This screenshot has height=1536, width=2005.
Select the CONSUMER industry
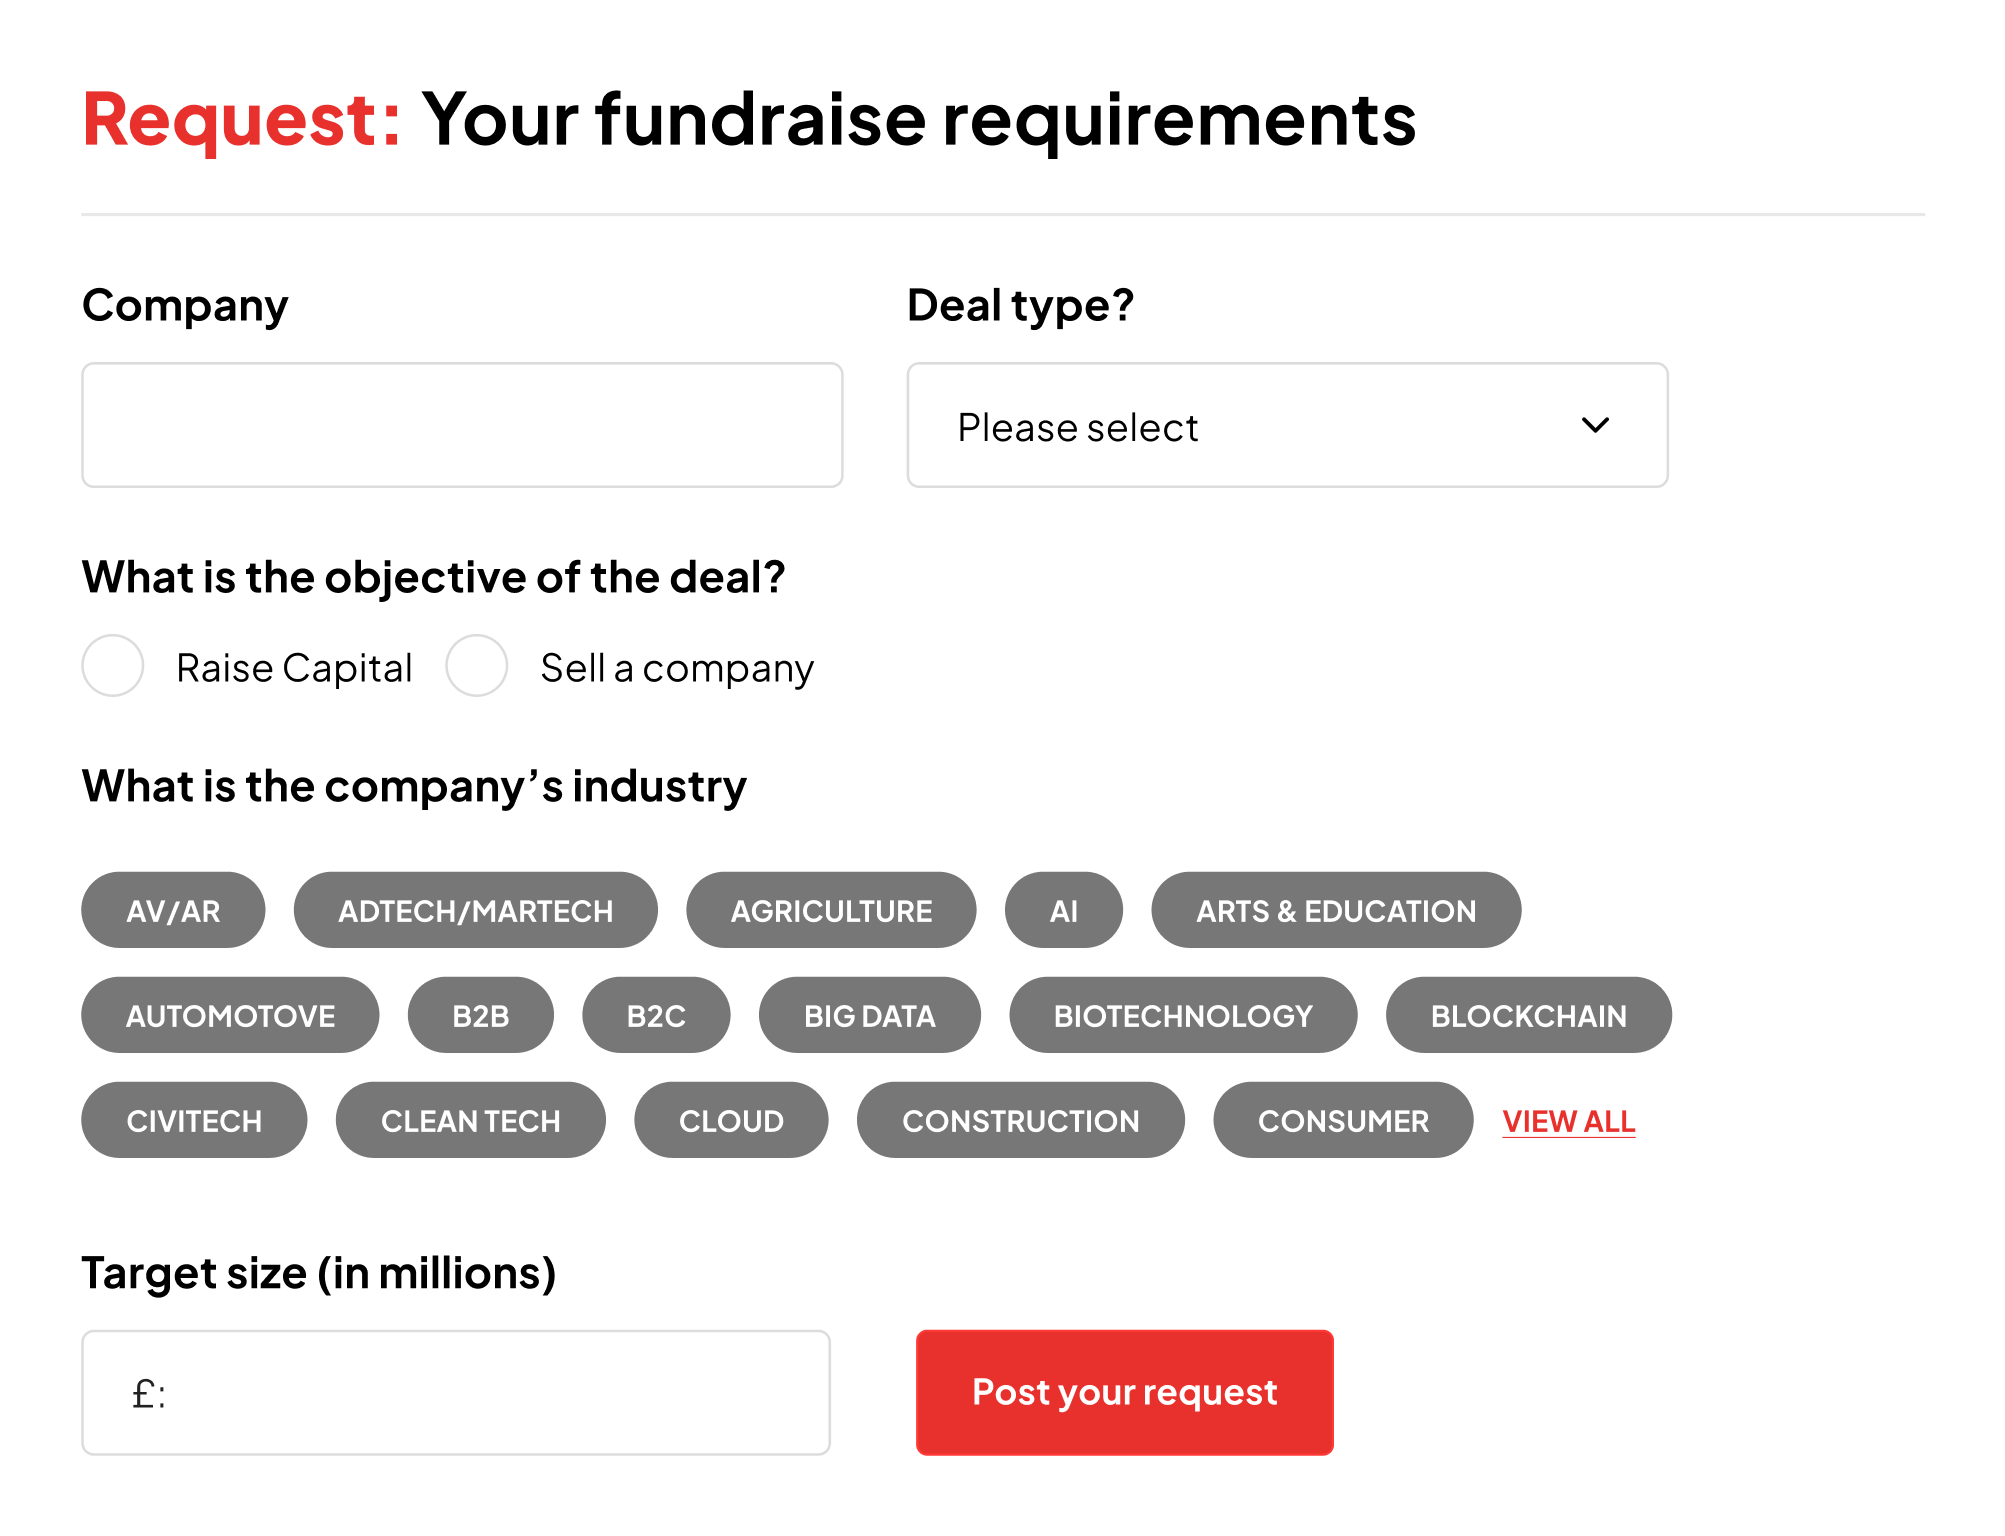(1344, 1120)
